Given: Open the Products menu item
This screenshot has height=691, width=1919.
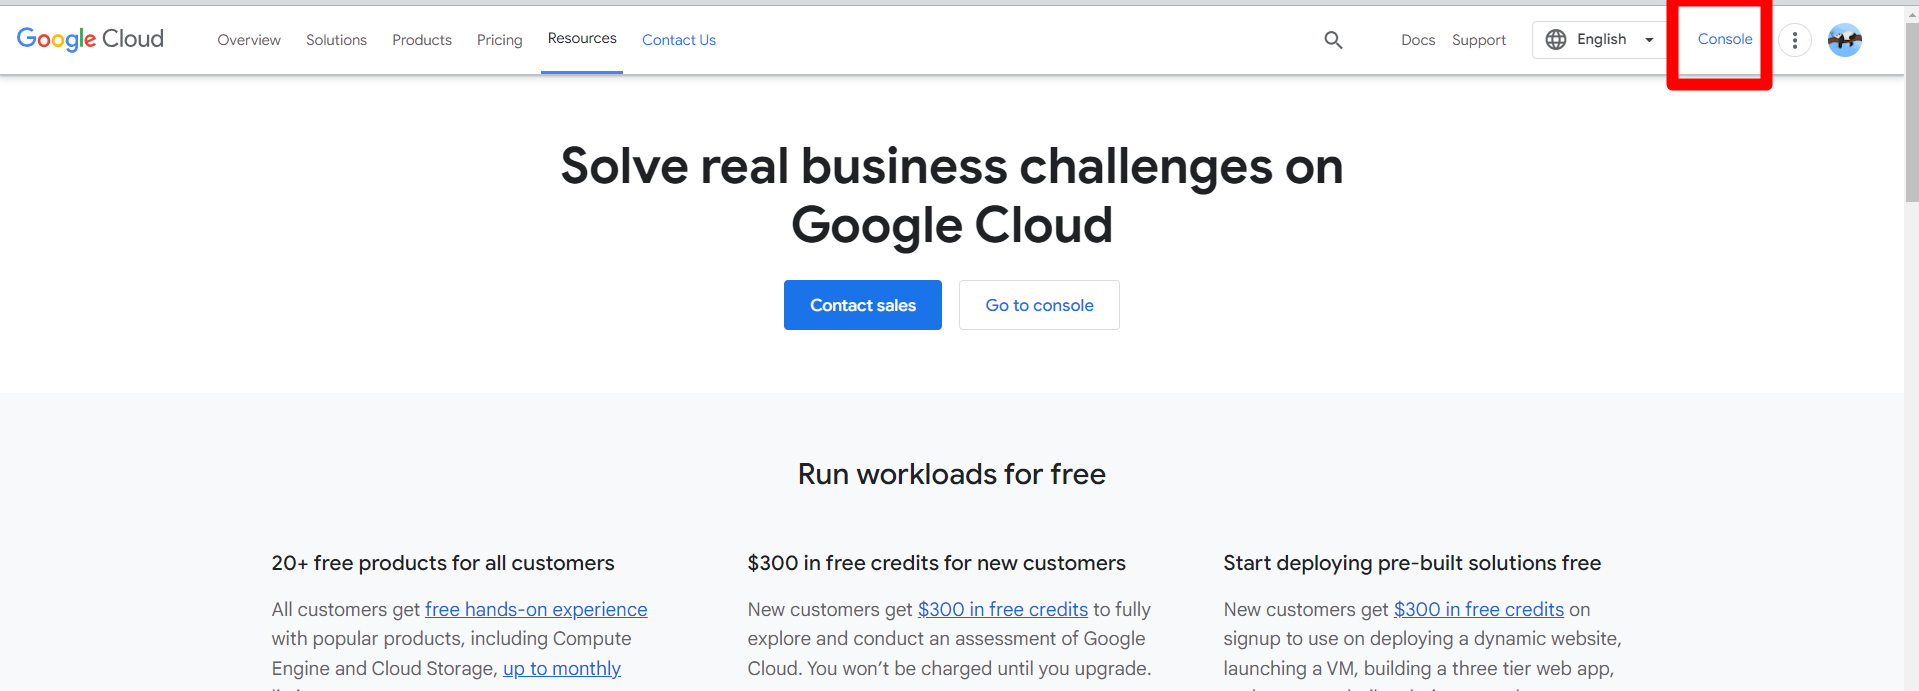Looking at the screenshot, I should [x=422, y=40].
